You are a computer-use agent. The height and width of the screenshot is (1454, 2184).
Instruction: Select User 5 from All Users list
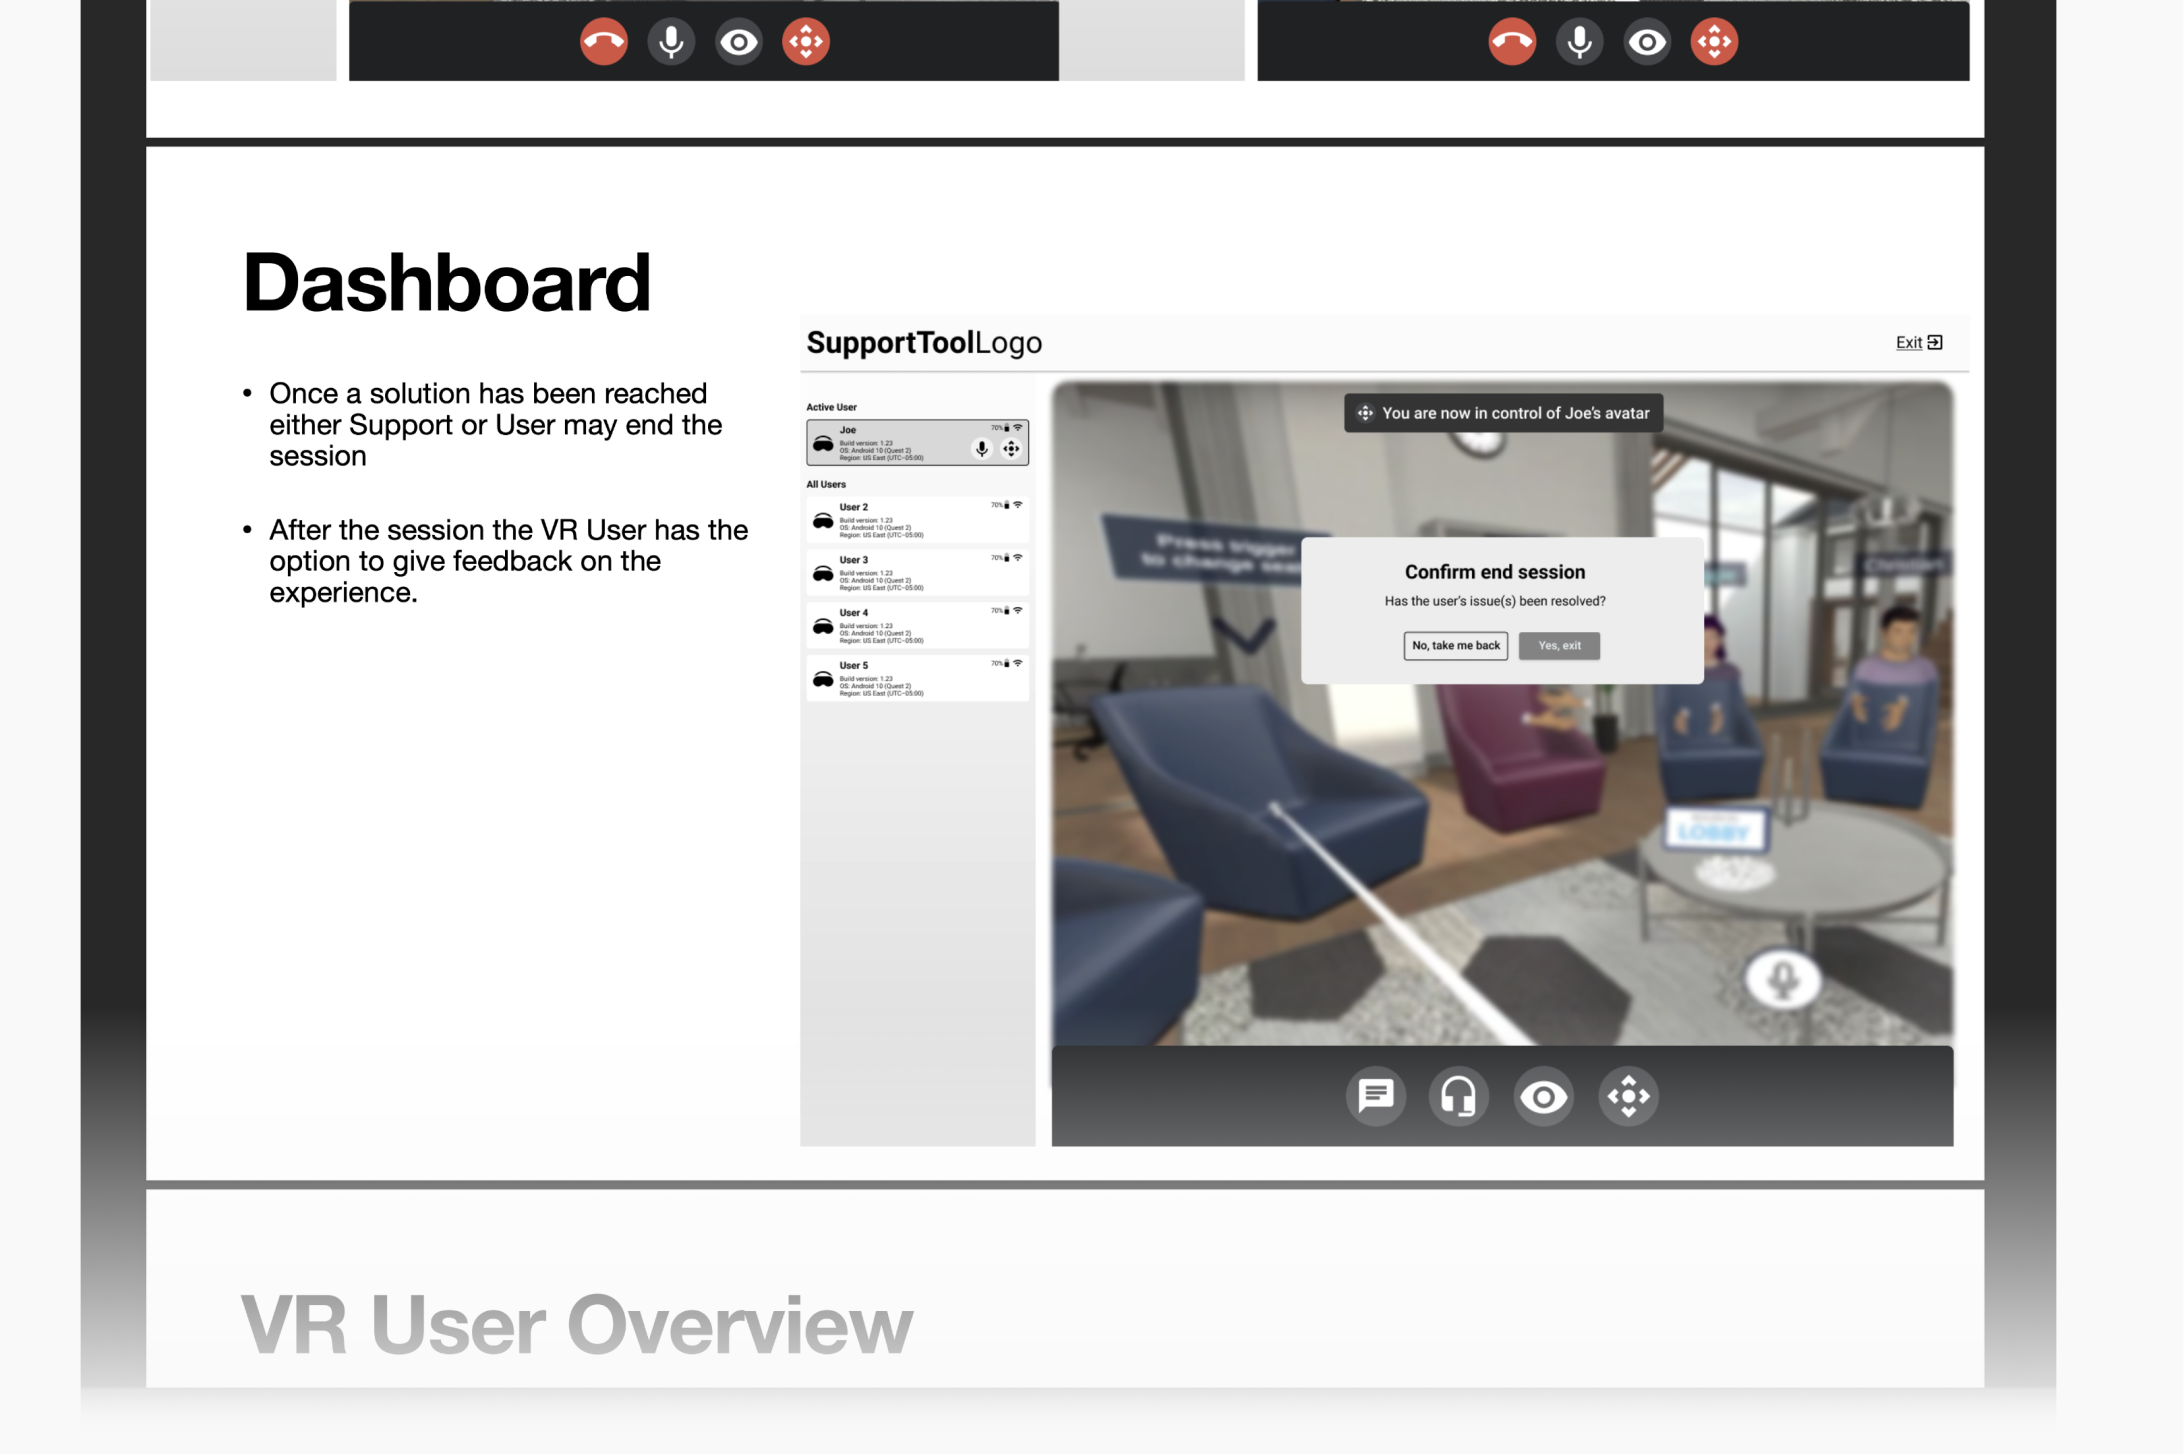[917, 679]
